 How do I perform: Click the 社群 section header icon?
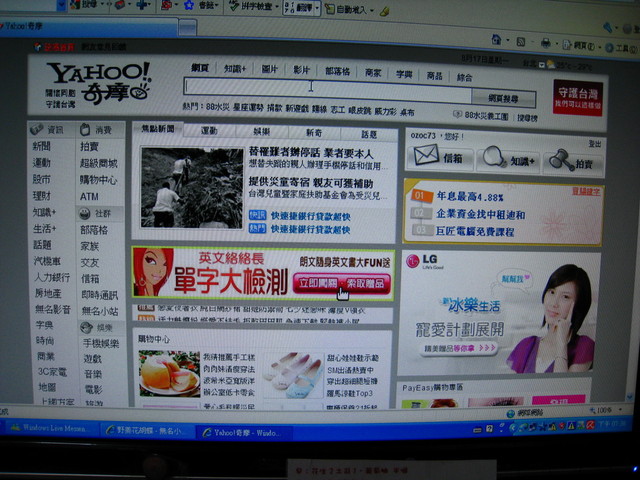(x=84, y=213)
